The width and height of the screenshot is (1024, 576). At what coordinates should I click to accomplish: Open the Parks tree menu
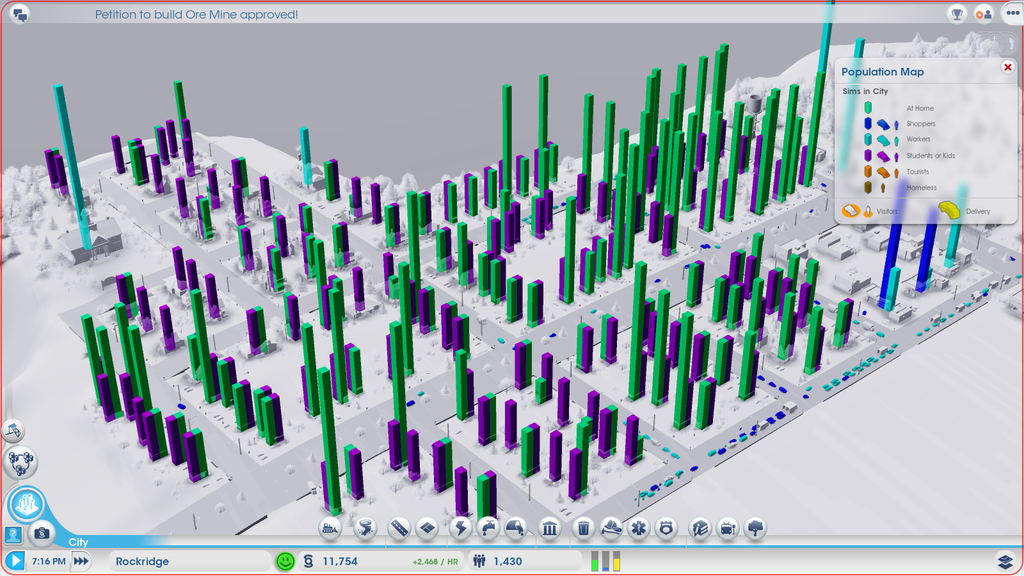coord(756,527)
